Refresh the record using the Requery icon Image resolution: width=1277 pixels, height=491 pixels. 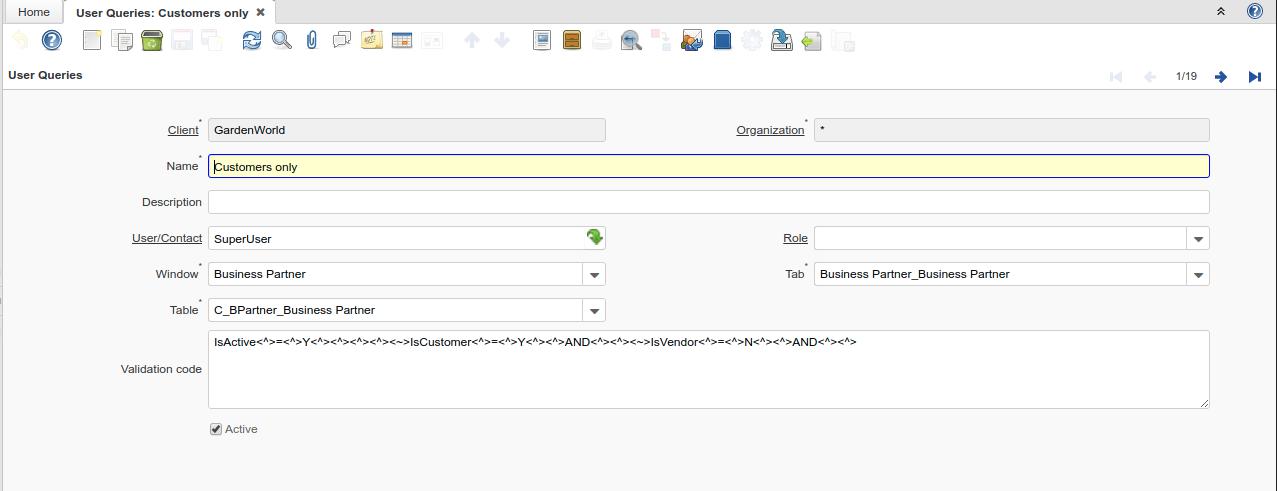251,40
